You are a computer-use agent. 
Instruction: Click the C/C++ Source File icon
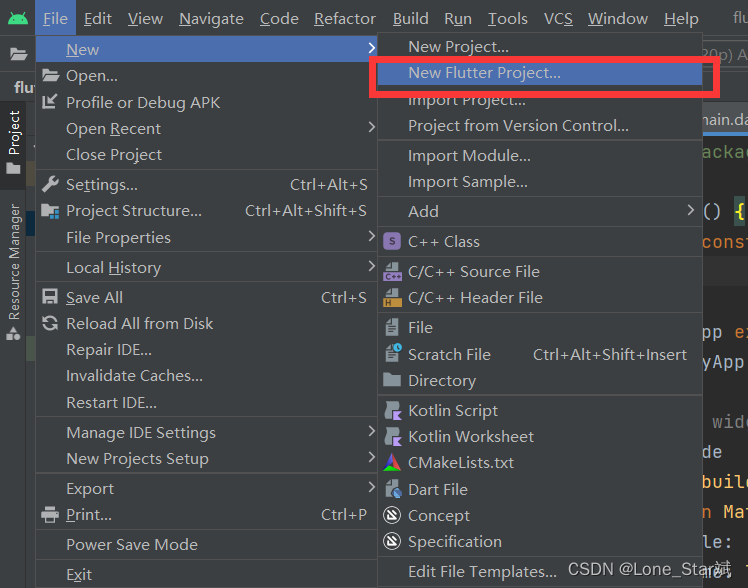393,271
